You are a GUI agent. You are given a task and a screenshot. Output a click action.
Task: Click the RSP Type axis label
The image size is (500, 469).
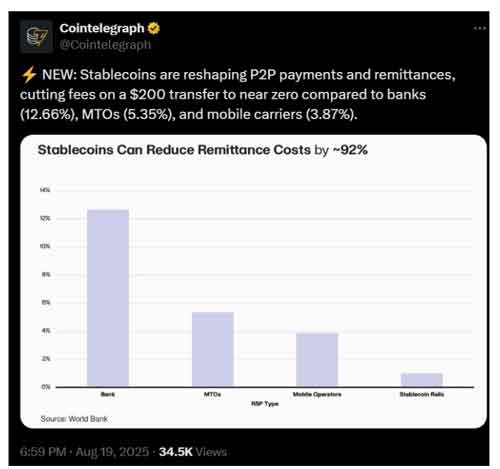click(x=265, y=404)
